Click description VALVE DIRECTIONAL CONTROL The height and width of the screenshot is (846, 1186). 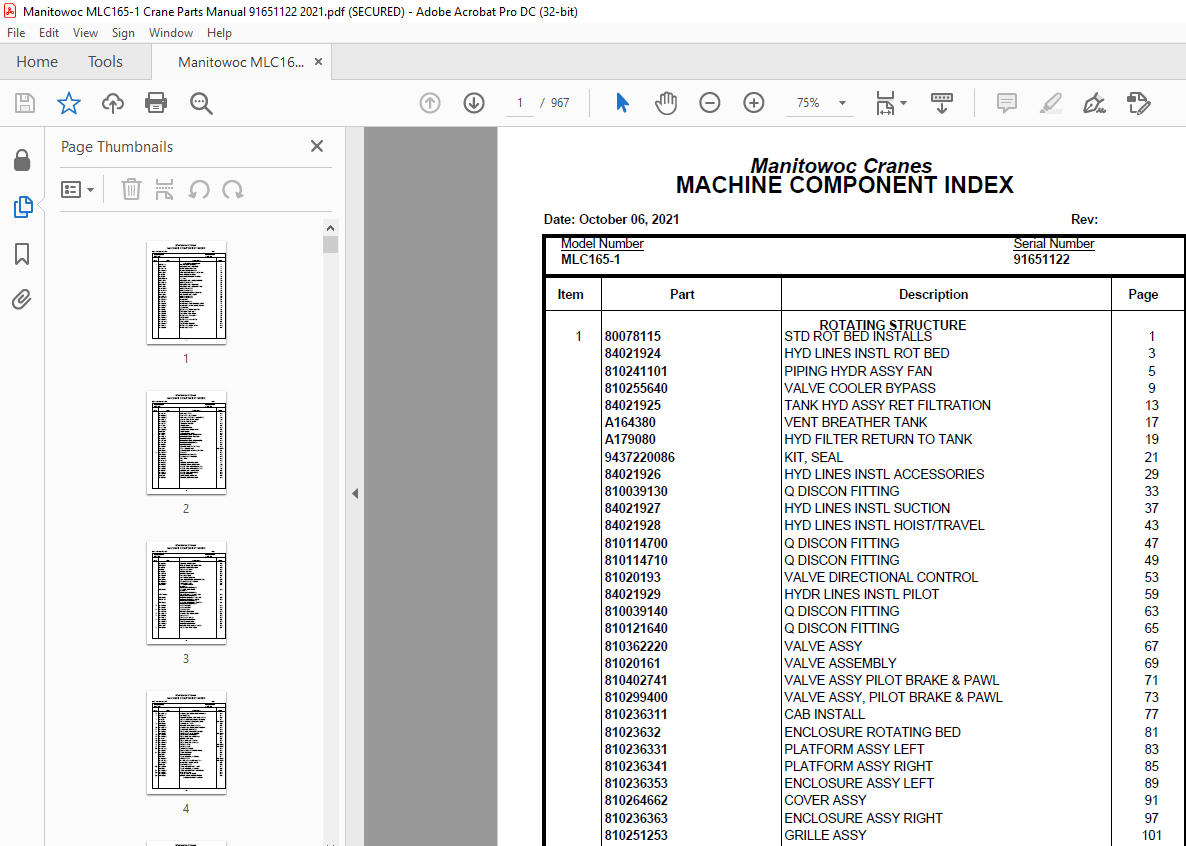(x=881, y=577)
